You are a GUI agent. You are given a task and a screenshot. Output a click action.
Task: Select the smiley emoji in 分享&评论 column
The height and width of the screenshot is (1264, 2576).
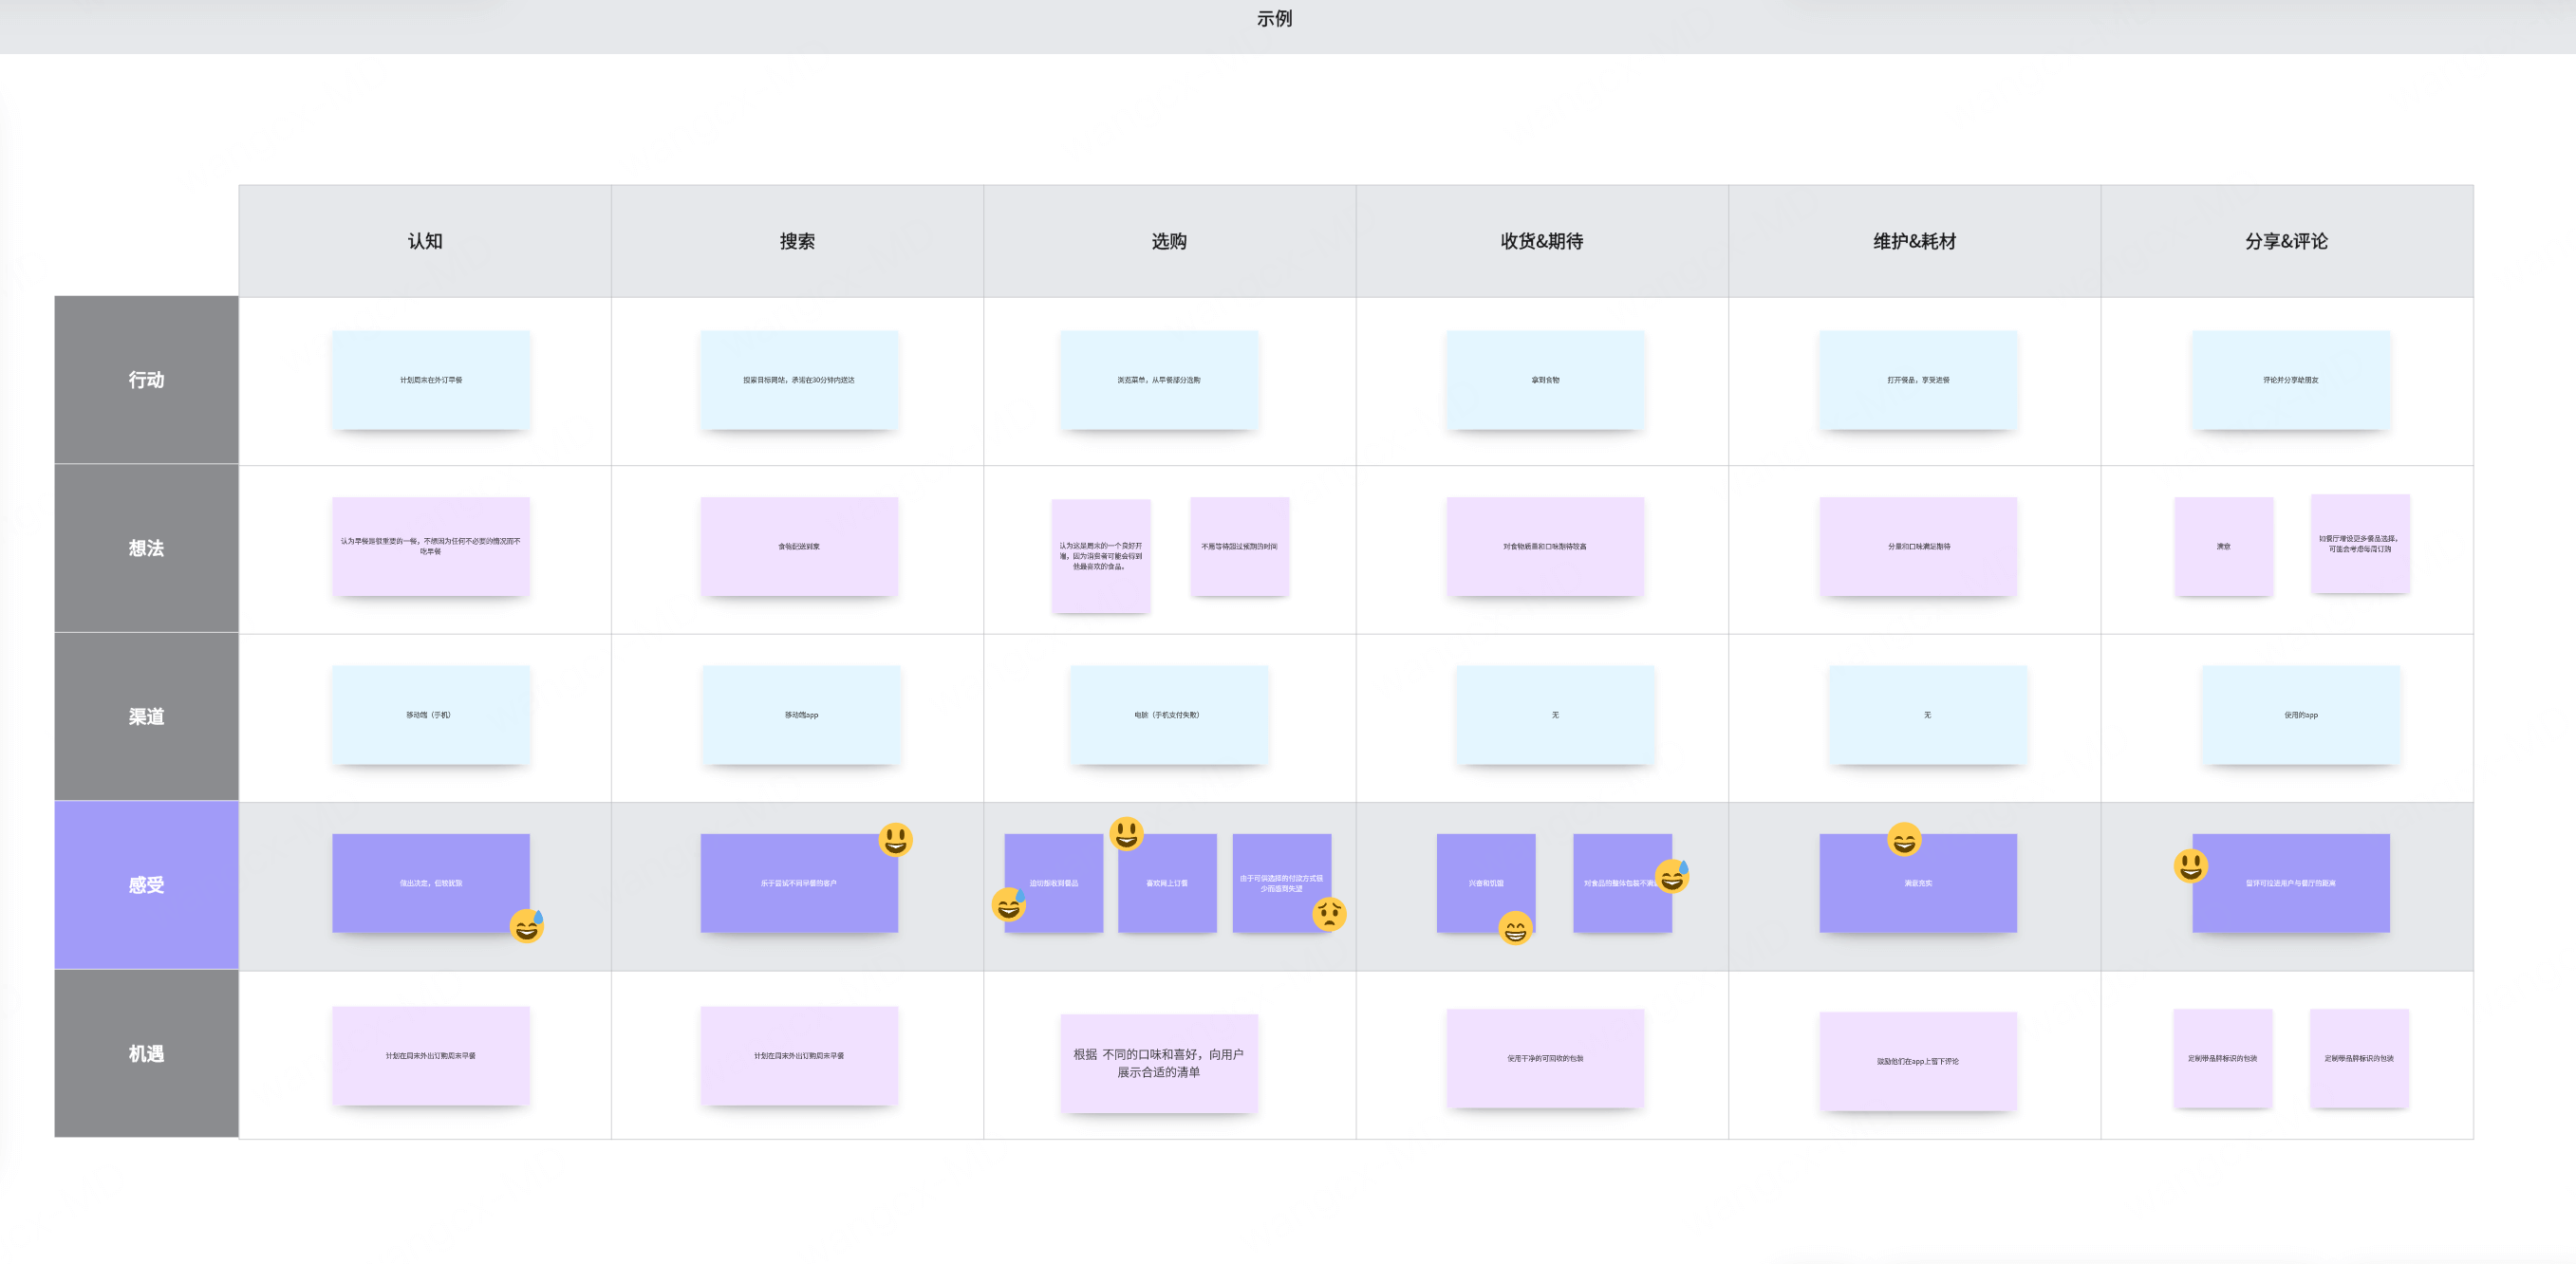pyautogui.click(x=2190, y=865)
